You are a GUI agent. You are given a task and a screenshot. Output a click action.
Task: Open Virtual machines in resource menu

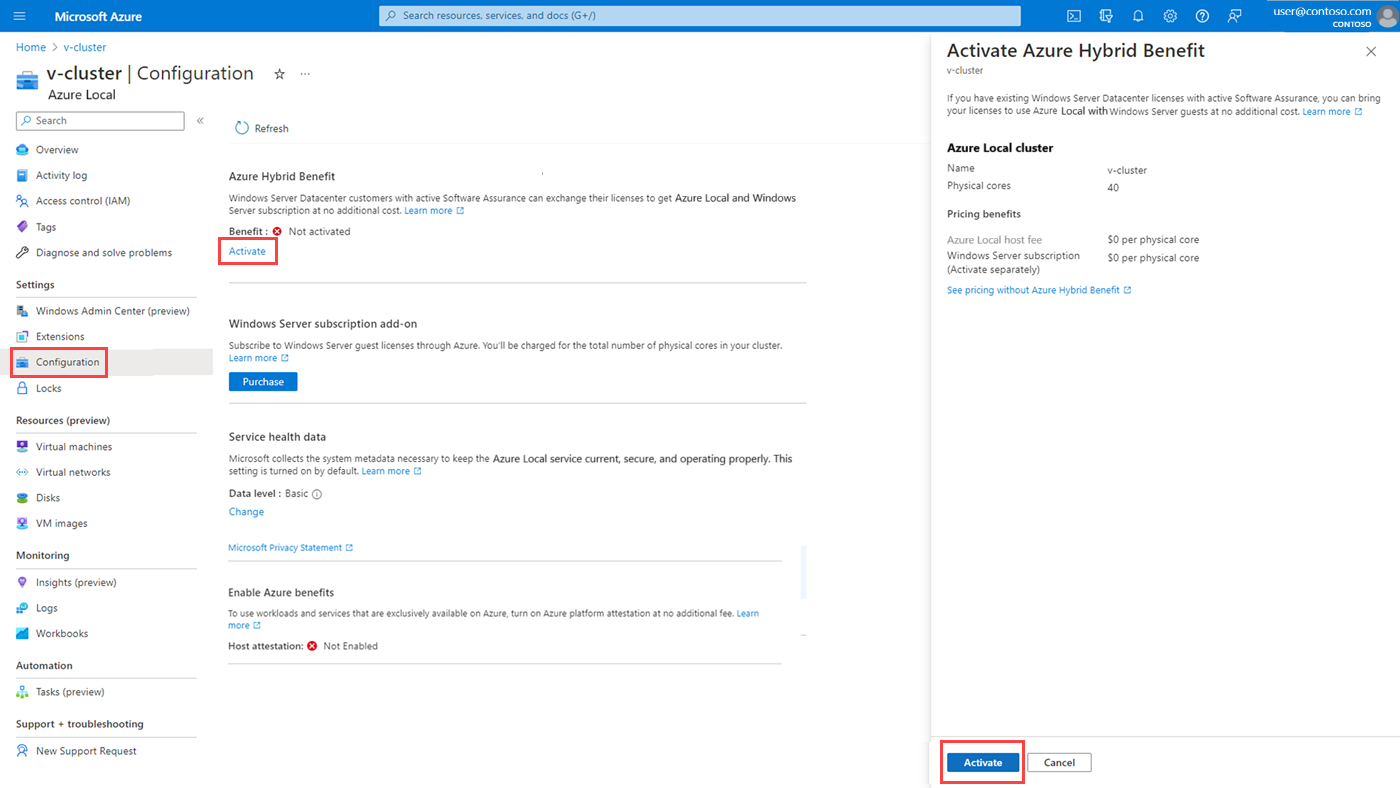point(74,447)
